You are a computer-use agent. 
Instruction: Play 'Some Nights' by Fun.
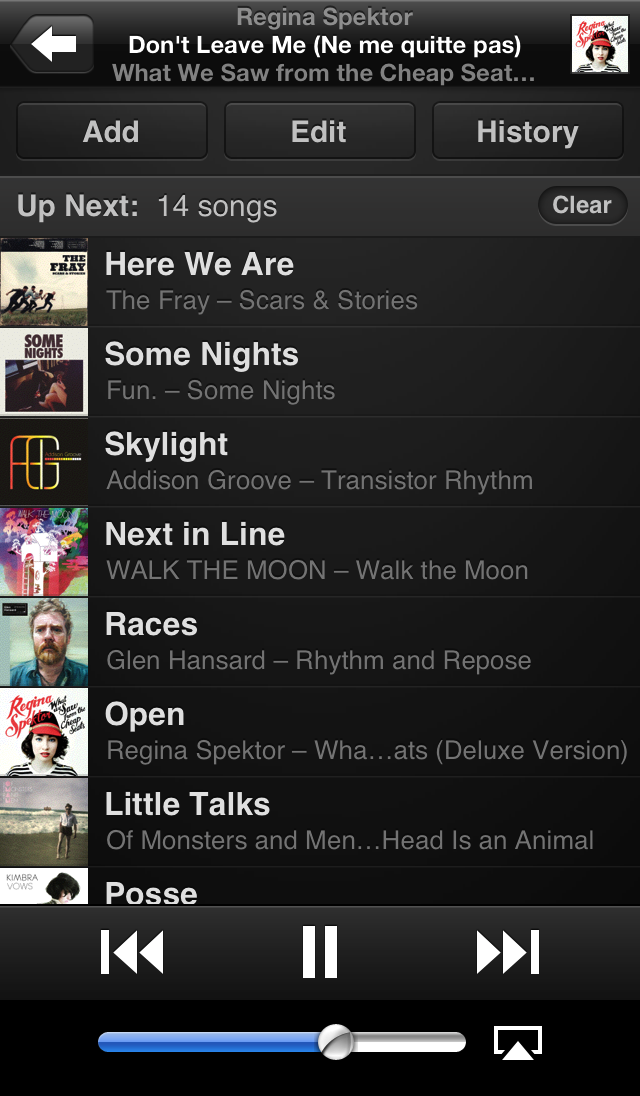point(320,372)
